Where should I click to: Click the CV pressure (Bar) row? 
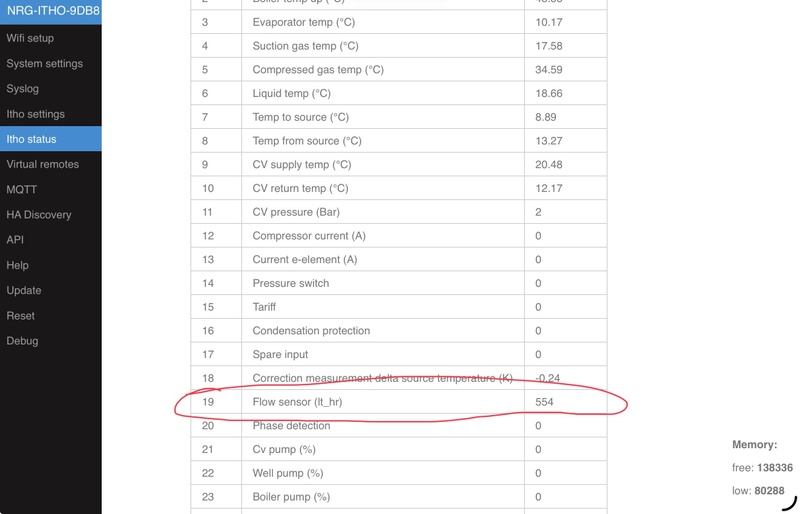click(297, 212)
